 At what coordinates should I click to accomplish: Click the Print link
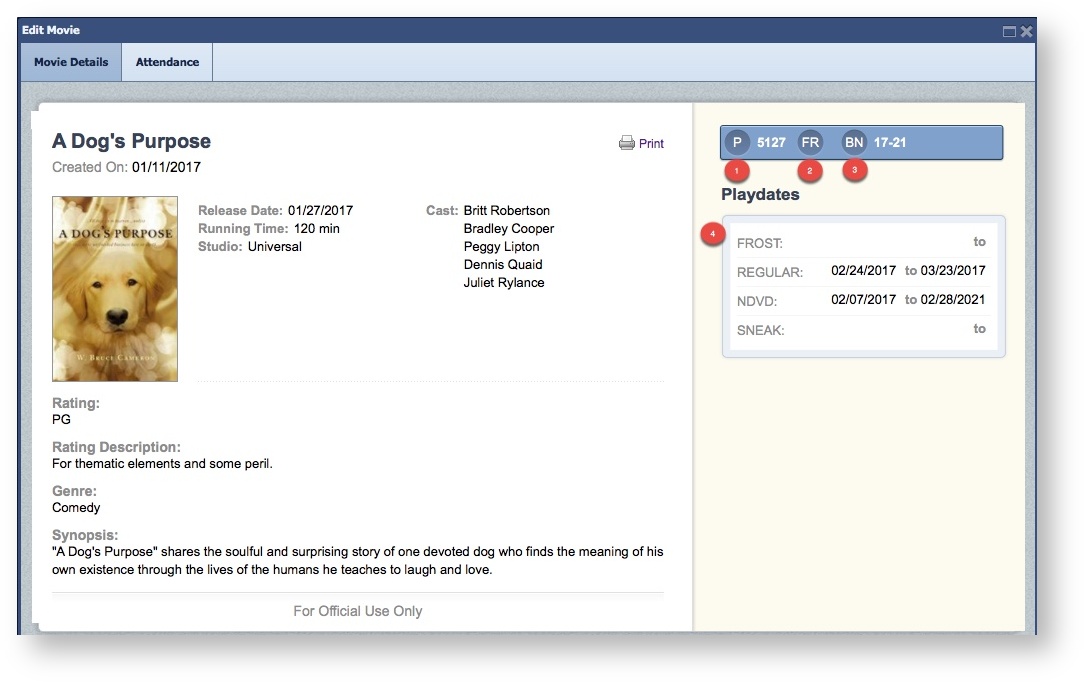pos(651,143)
